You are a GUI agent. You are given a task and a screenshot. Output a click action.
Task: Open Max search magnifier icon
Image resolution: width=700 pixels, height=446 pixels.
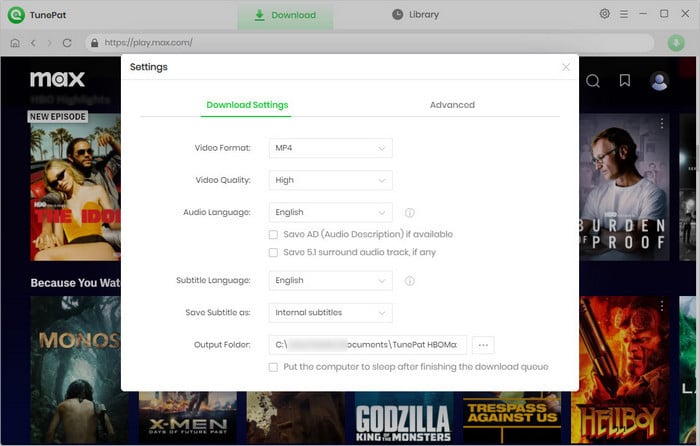pos(593,81)
